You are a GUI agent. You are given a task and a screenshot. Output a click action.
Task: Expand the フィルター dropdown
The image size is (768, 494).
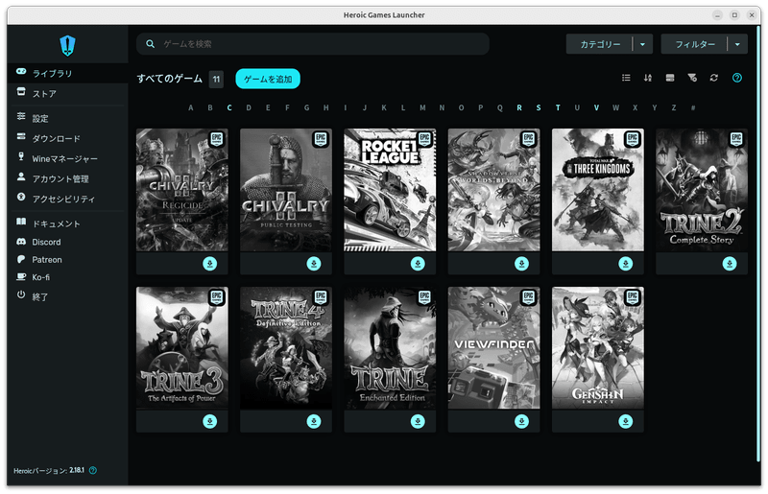pos(694,44)
